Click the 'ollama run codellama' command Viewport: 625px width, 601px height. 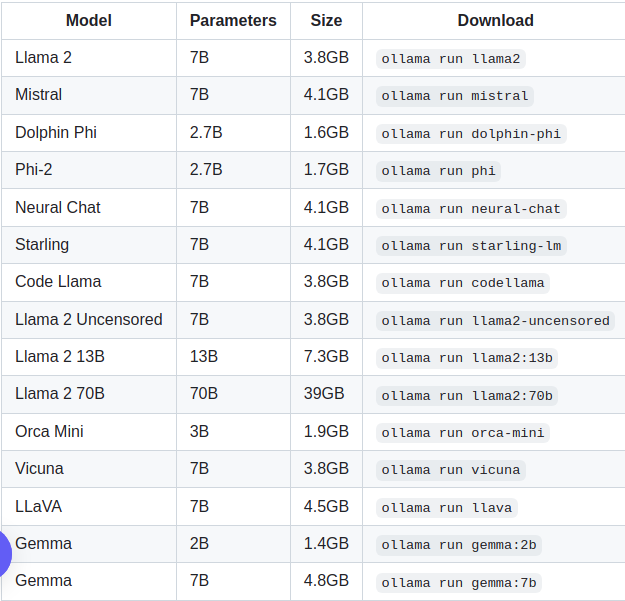[x=462, y=283]
